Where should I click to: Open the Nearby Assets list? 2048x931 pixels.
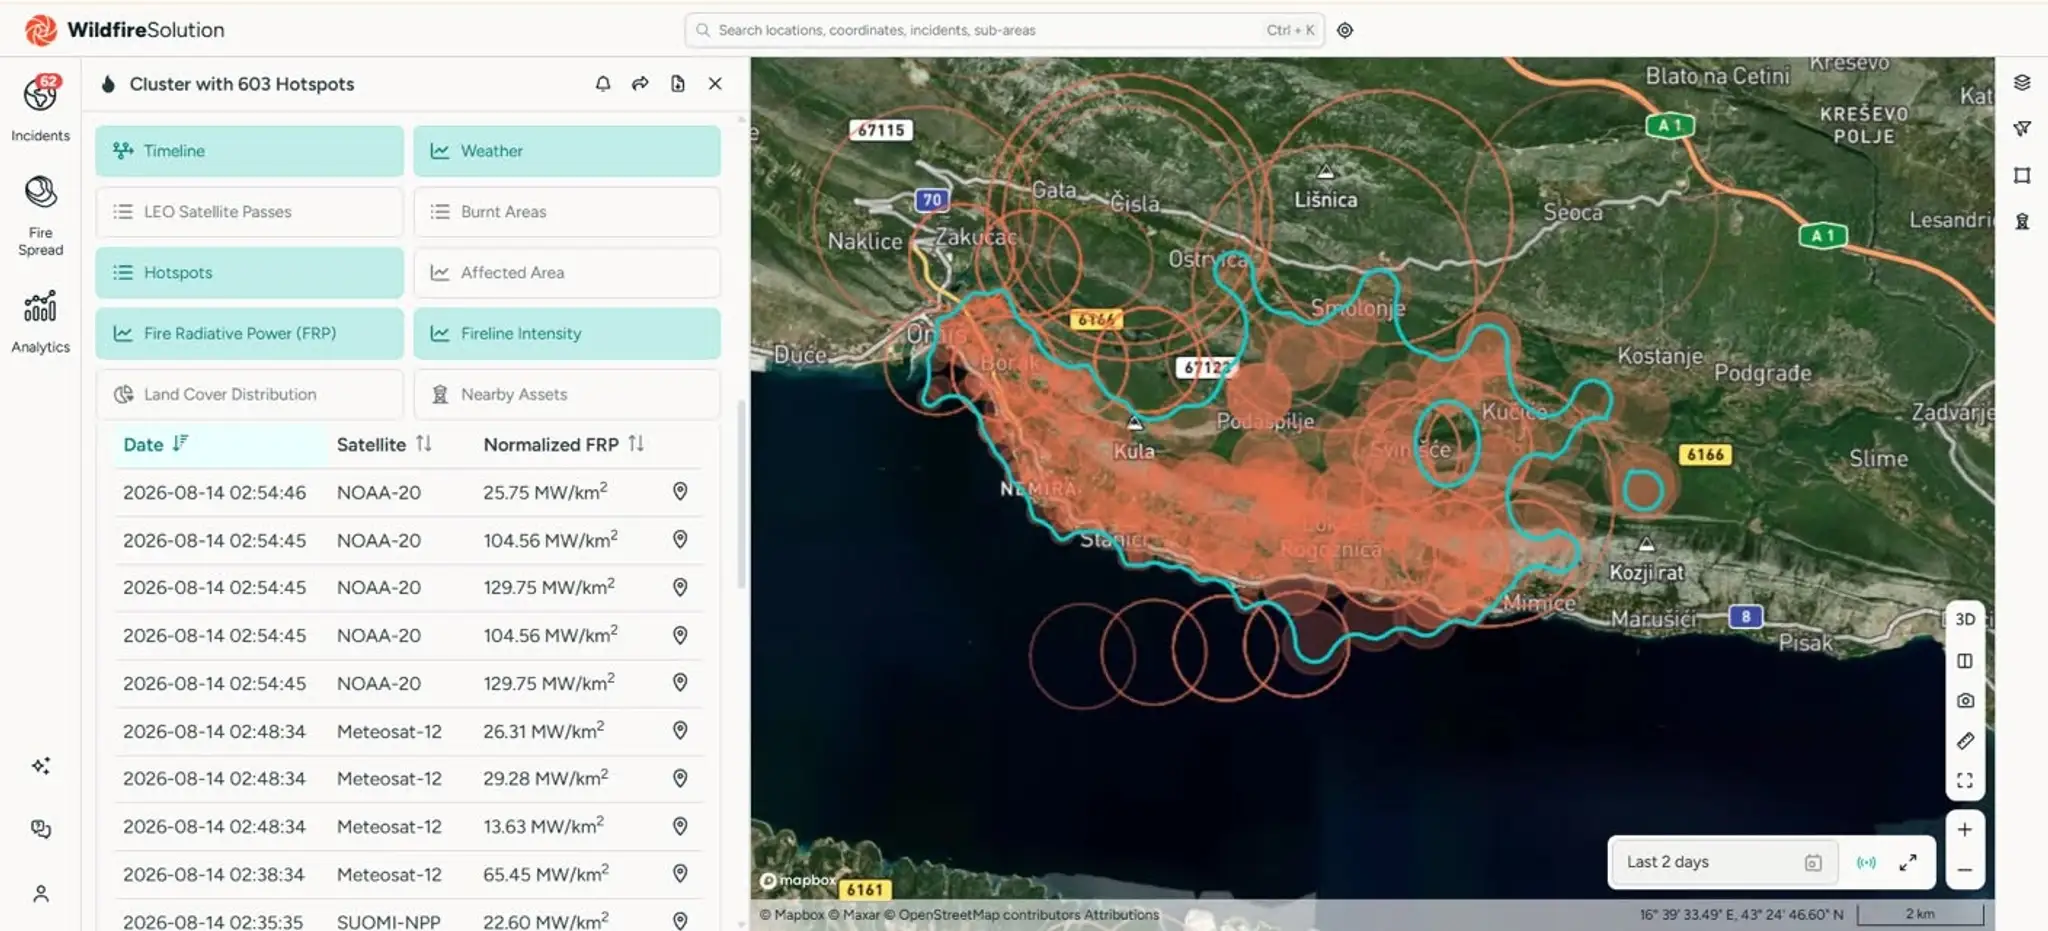pos(567,395)
